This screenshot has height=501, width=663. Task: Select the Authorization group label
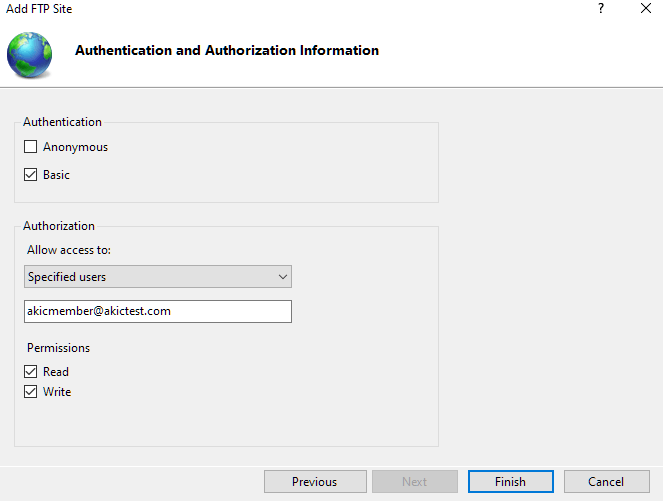59,226
